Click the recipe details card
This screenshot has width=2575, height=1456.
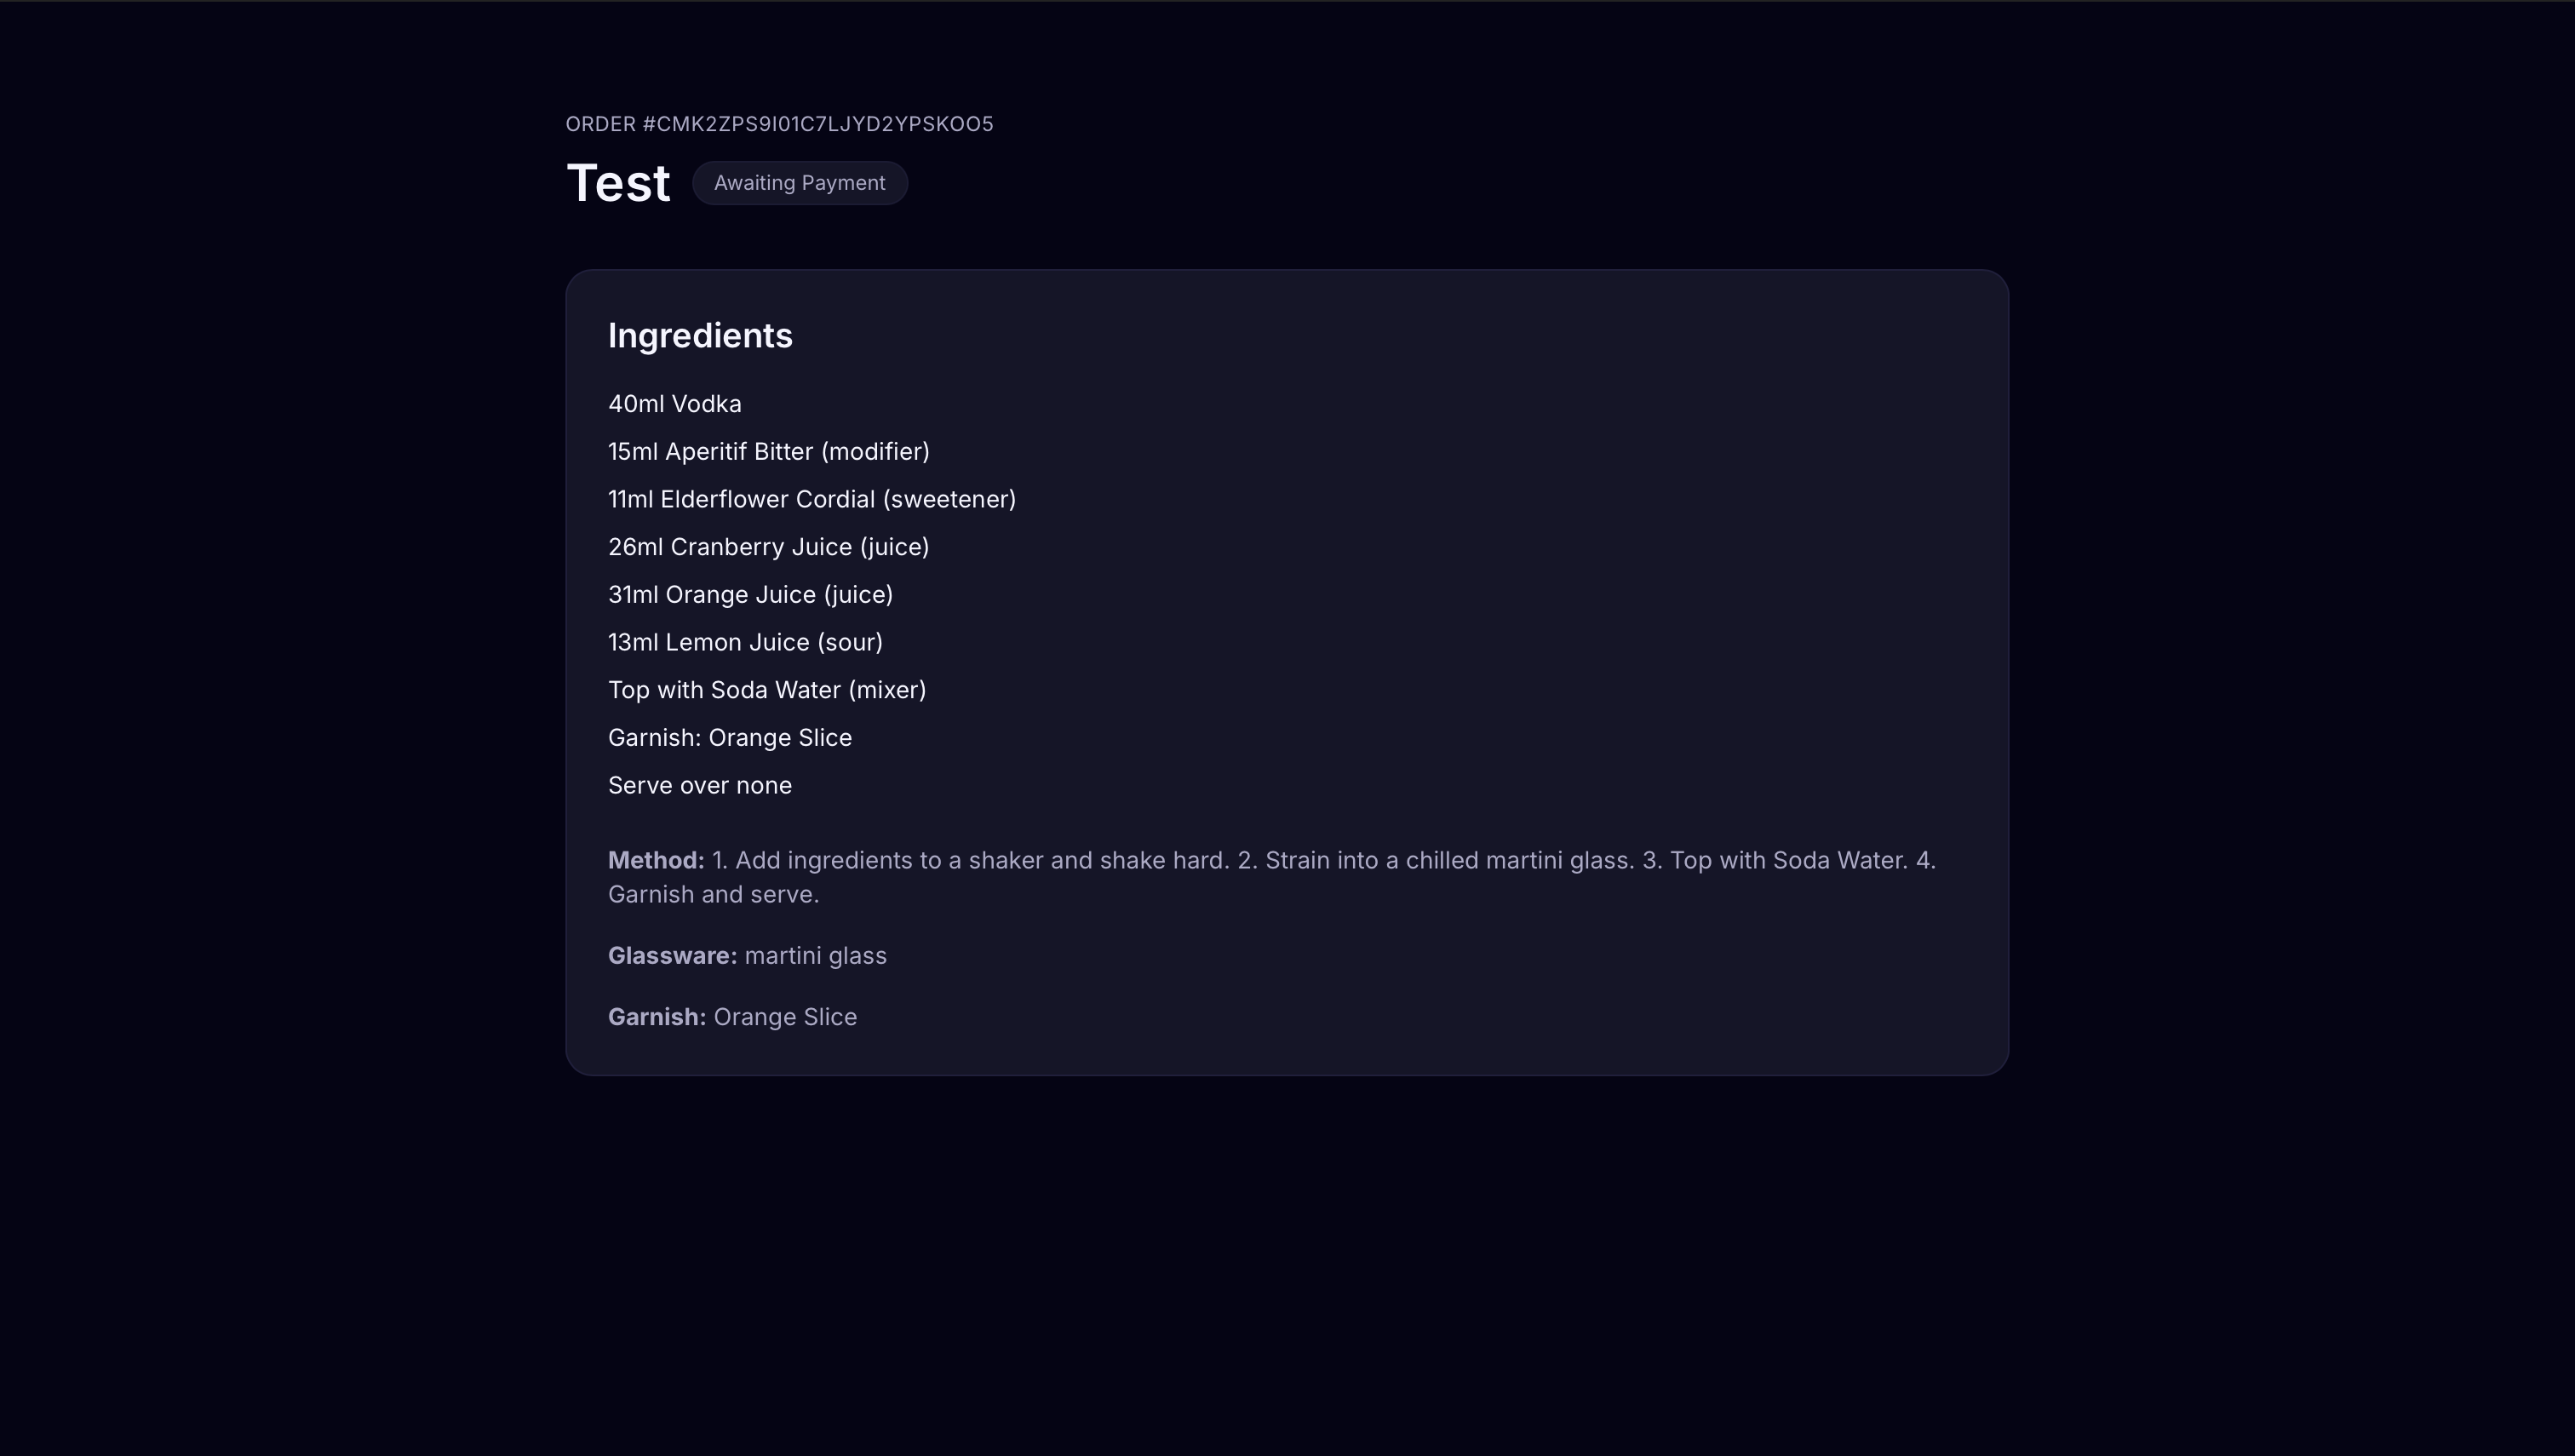point(1285,670)
